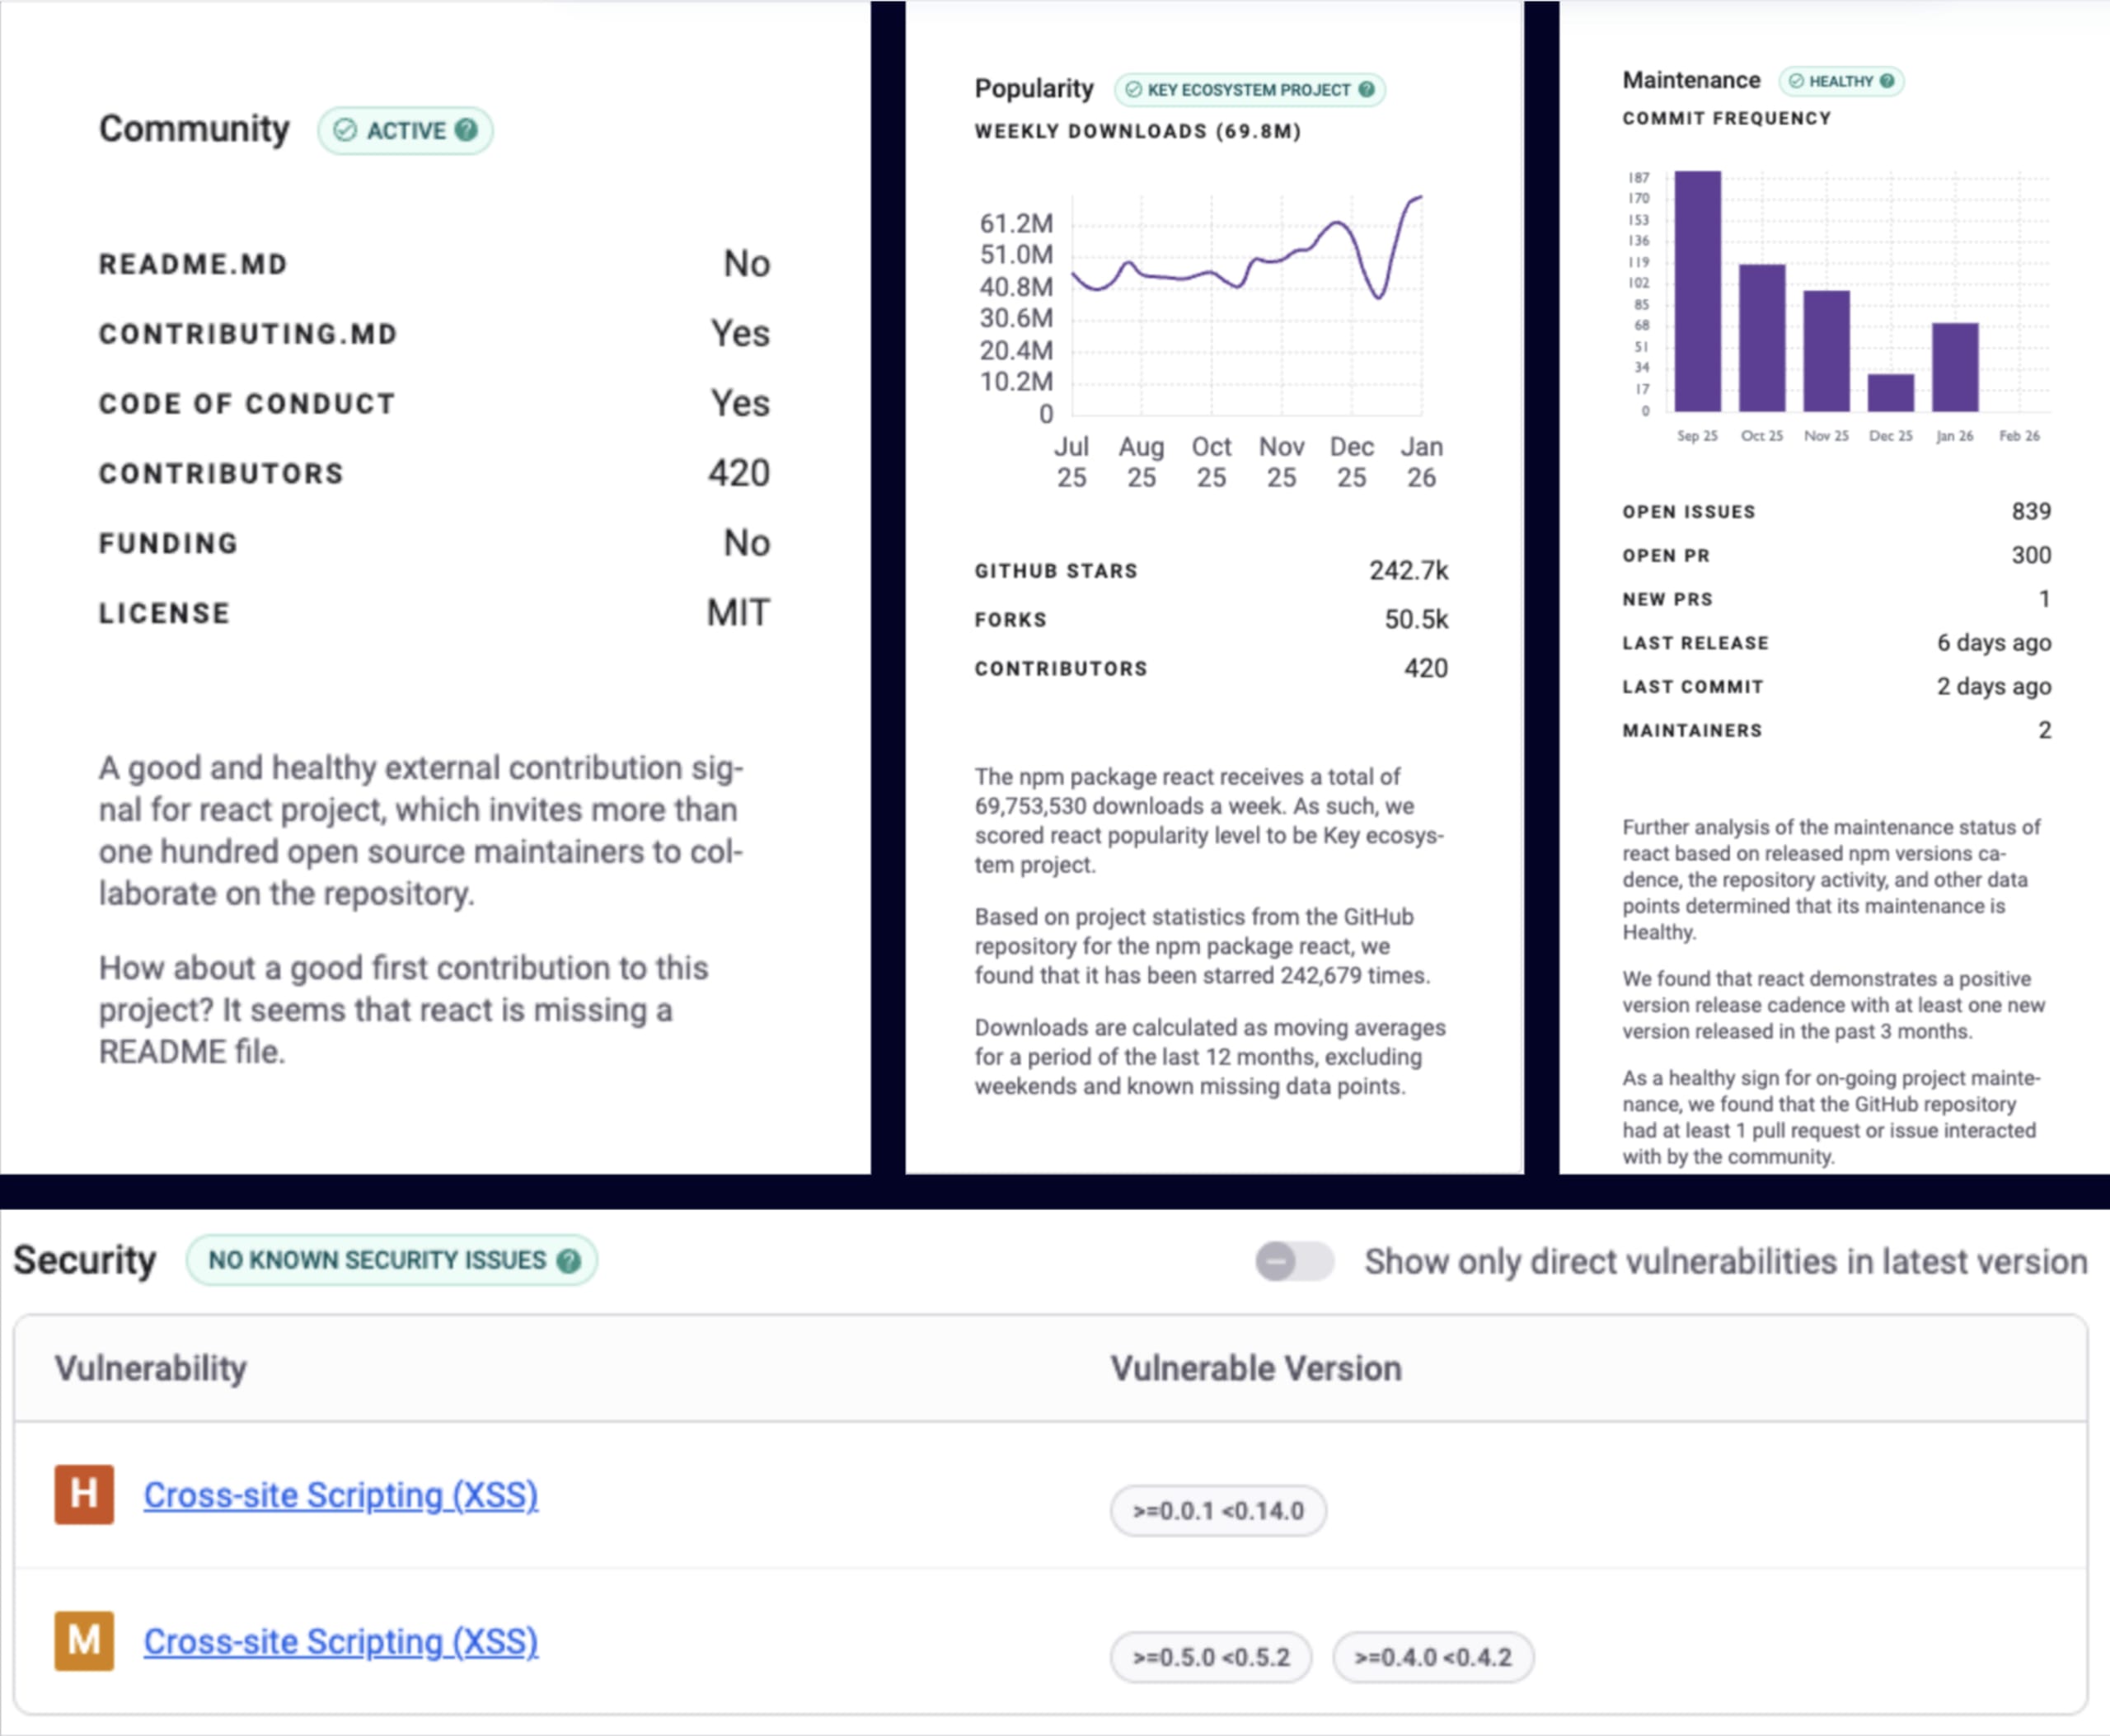The height and width of the screenshot is (1736, 2110).
Task: Click the >=0.4.0 <0.4.2 version pill
Action: (1432, 1657)
